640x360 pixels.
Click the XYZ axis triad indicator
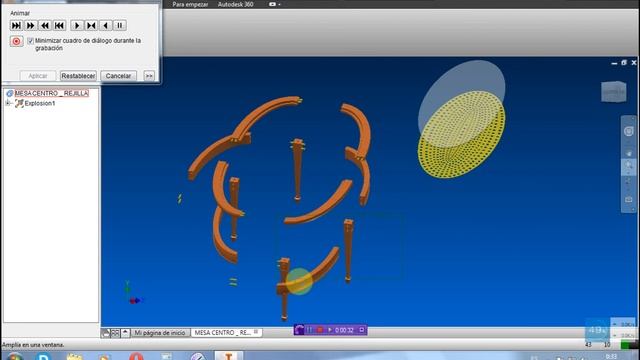133,293
